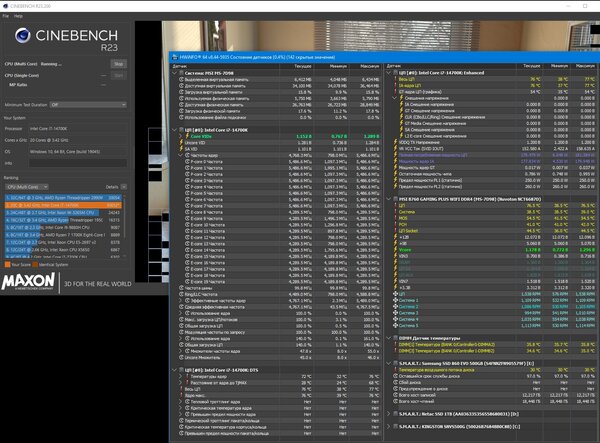Click the HWiNFO window title icon
Screen dimensions: 600x443
[175, 57]
